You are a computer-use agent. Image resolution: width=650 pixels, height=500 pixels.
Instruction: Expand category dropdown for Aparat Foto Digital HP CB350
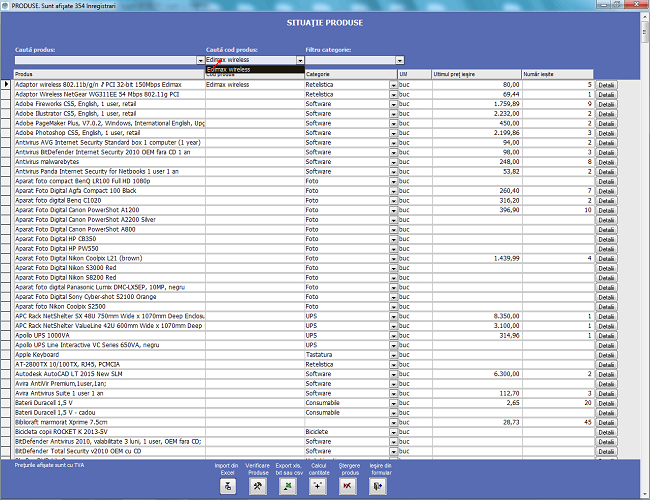[x=393, y=239]
